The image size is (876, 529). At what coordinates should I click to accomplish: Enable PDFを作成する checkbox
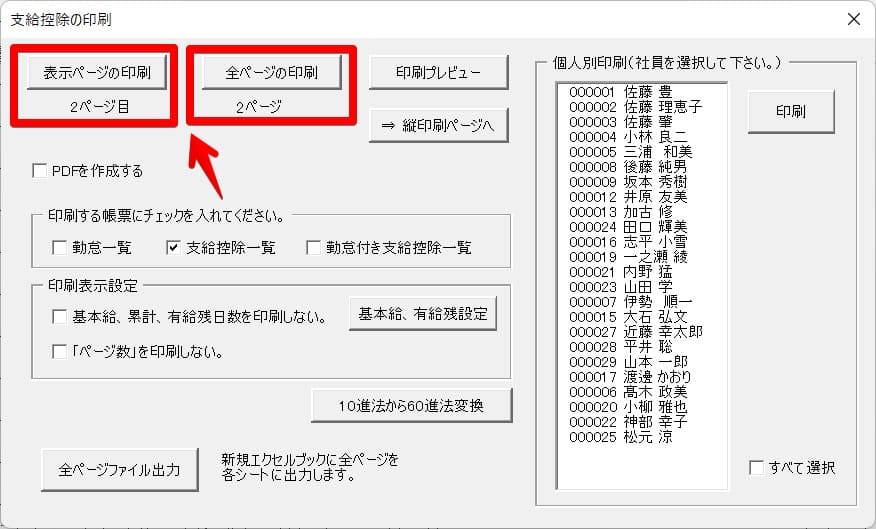point(40,171)
